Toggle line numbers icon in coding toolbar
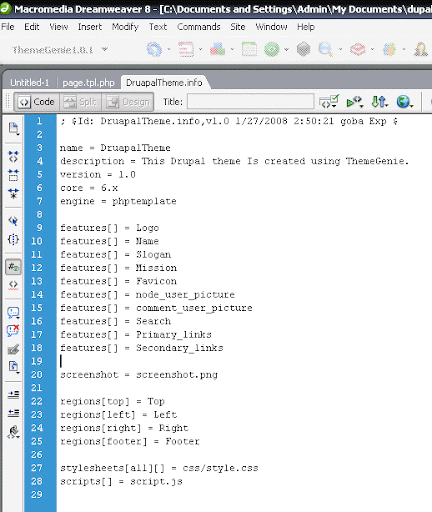The width and height of the screenshot is (432, 512). point(13,267)
